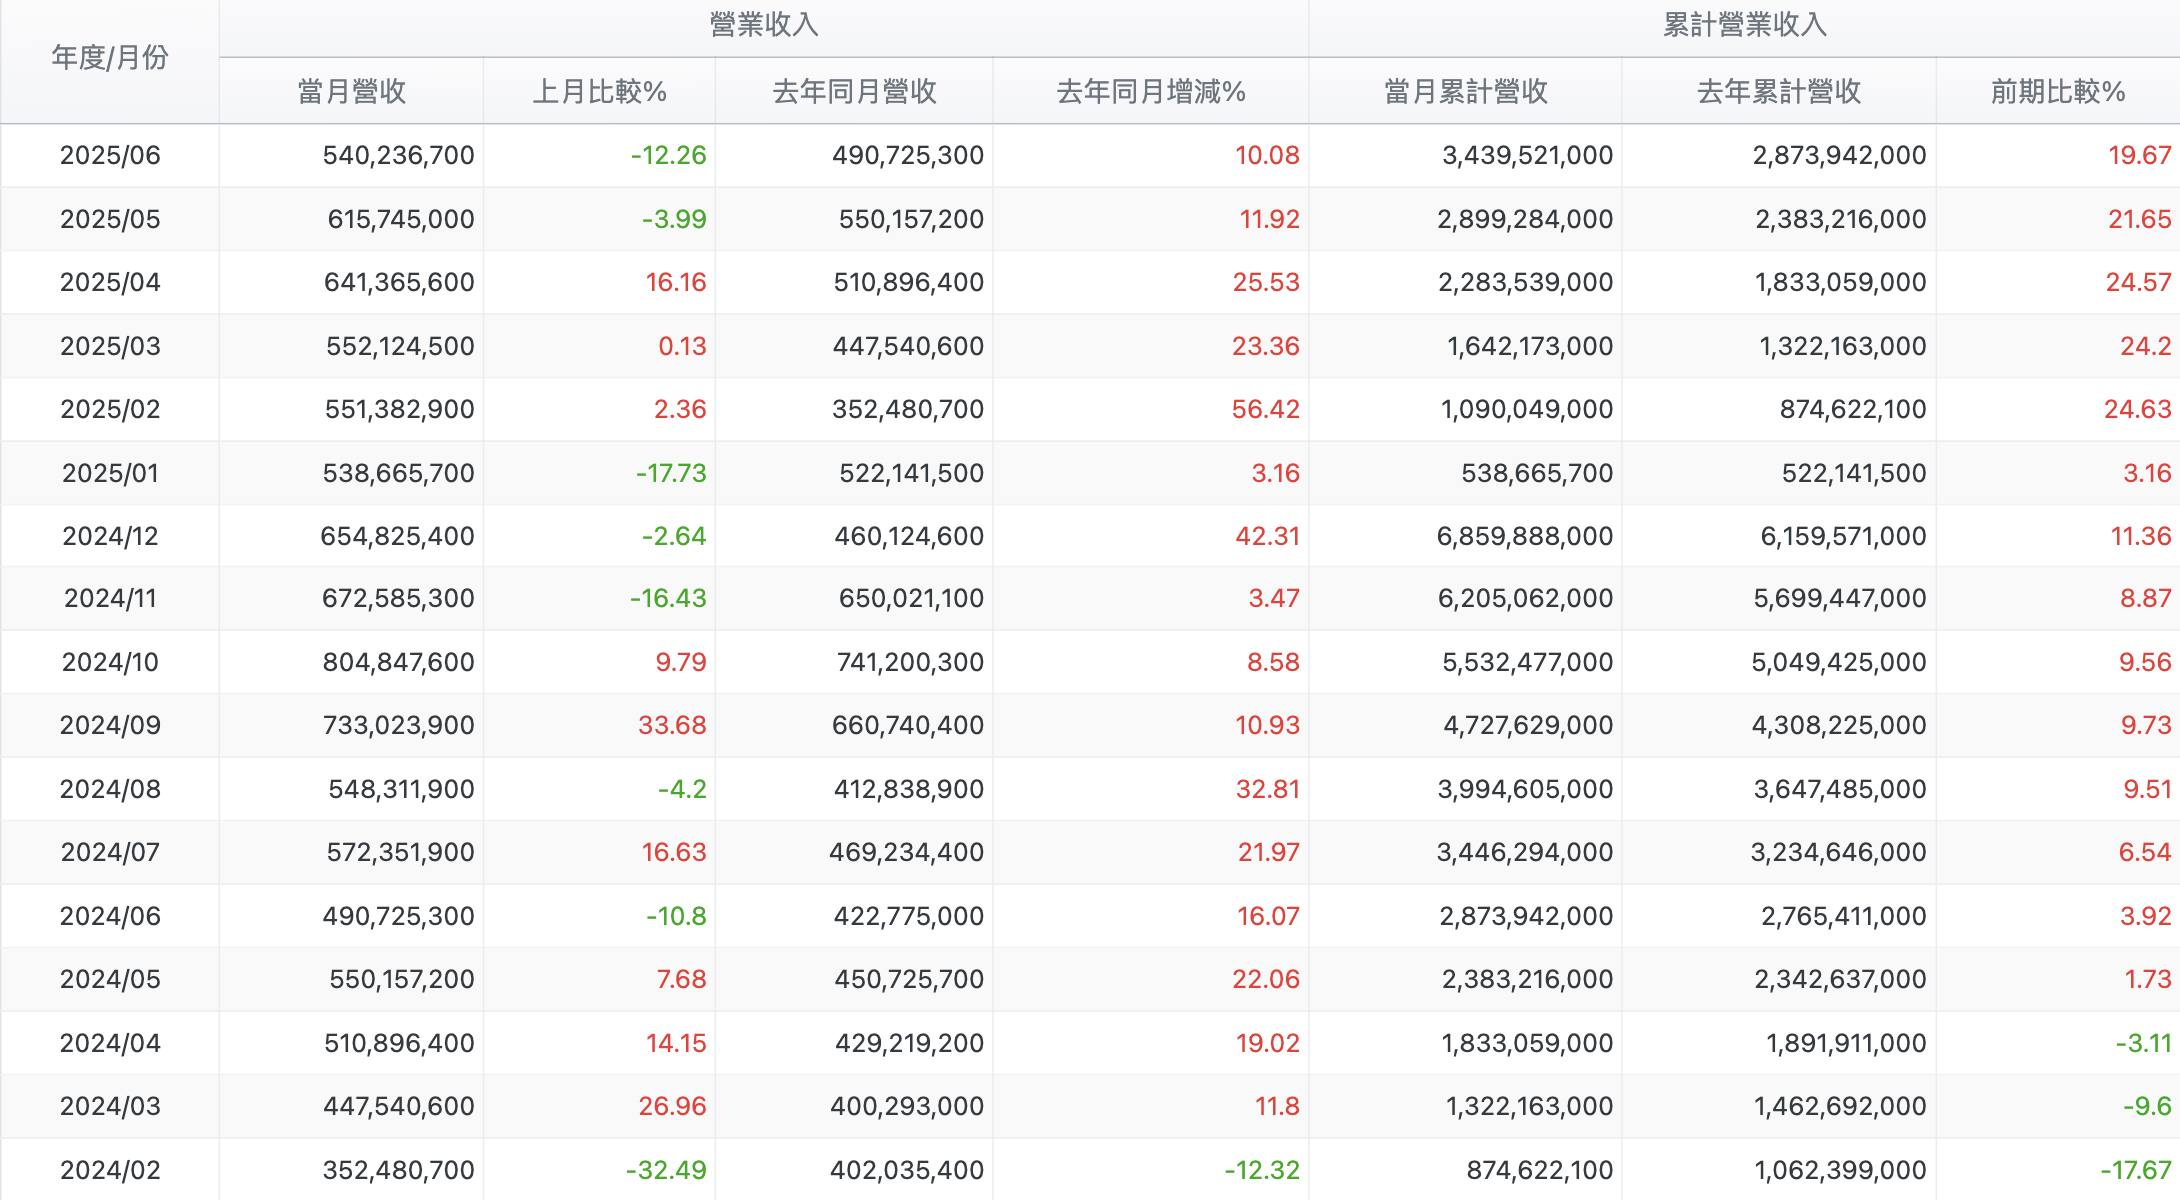This screenshot has width=2180, height=1200.
Task: Click the 營業收入 group header
Action: coord(763,25)
